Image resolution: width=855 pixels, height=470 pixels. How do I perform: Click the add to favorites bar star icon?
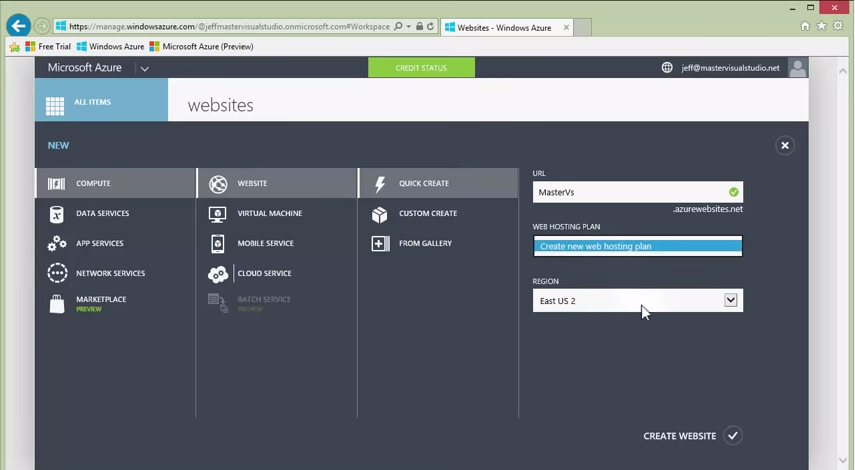point(15,47)
